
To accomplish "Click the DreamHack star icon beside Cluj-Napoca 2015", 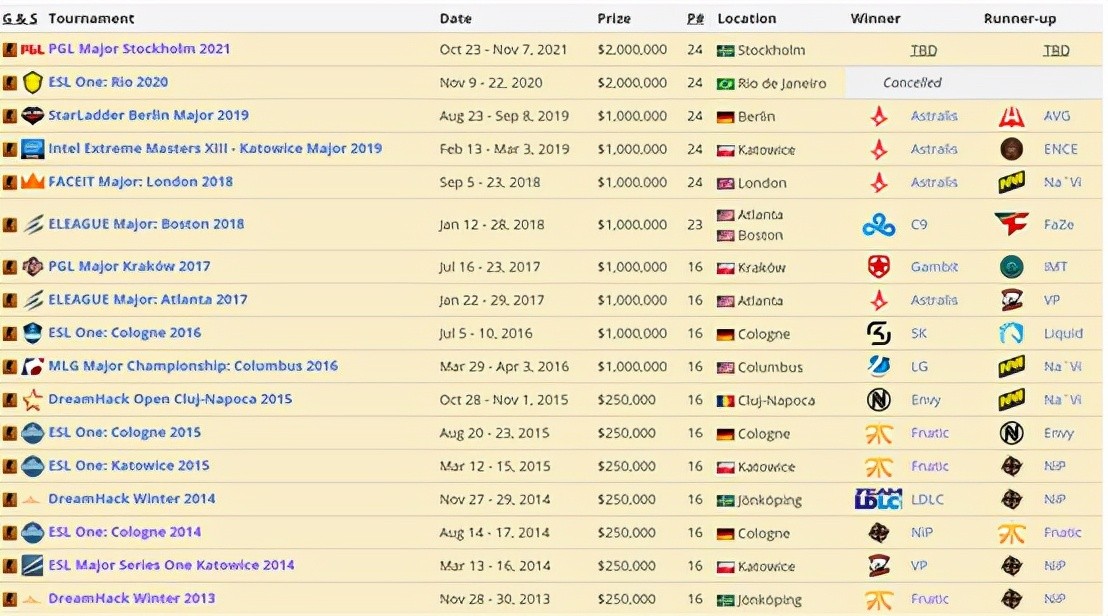I will pyautogui.click(x=33, y=401).
